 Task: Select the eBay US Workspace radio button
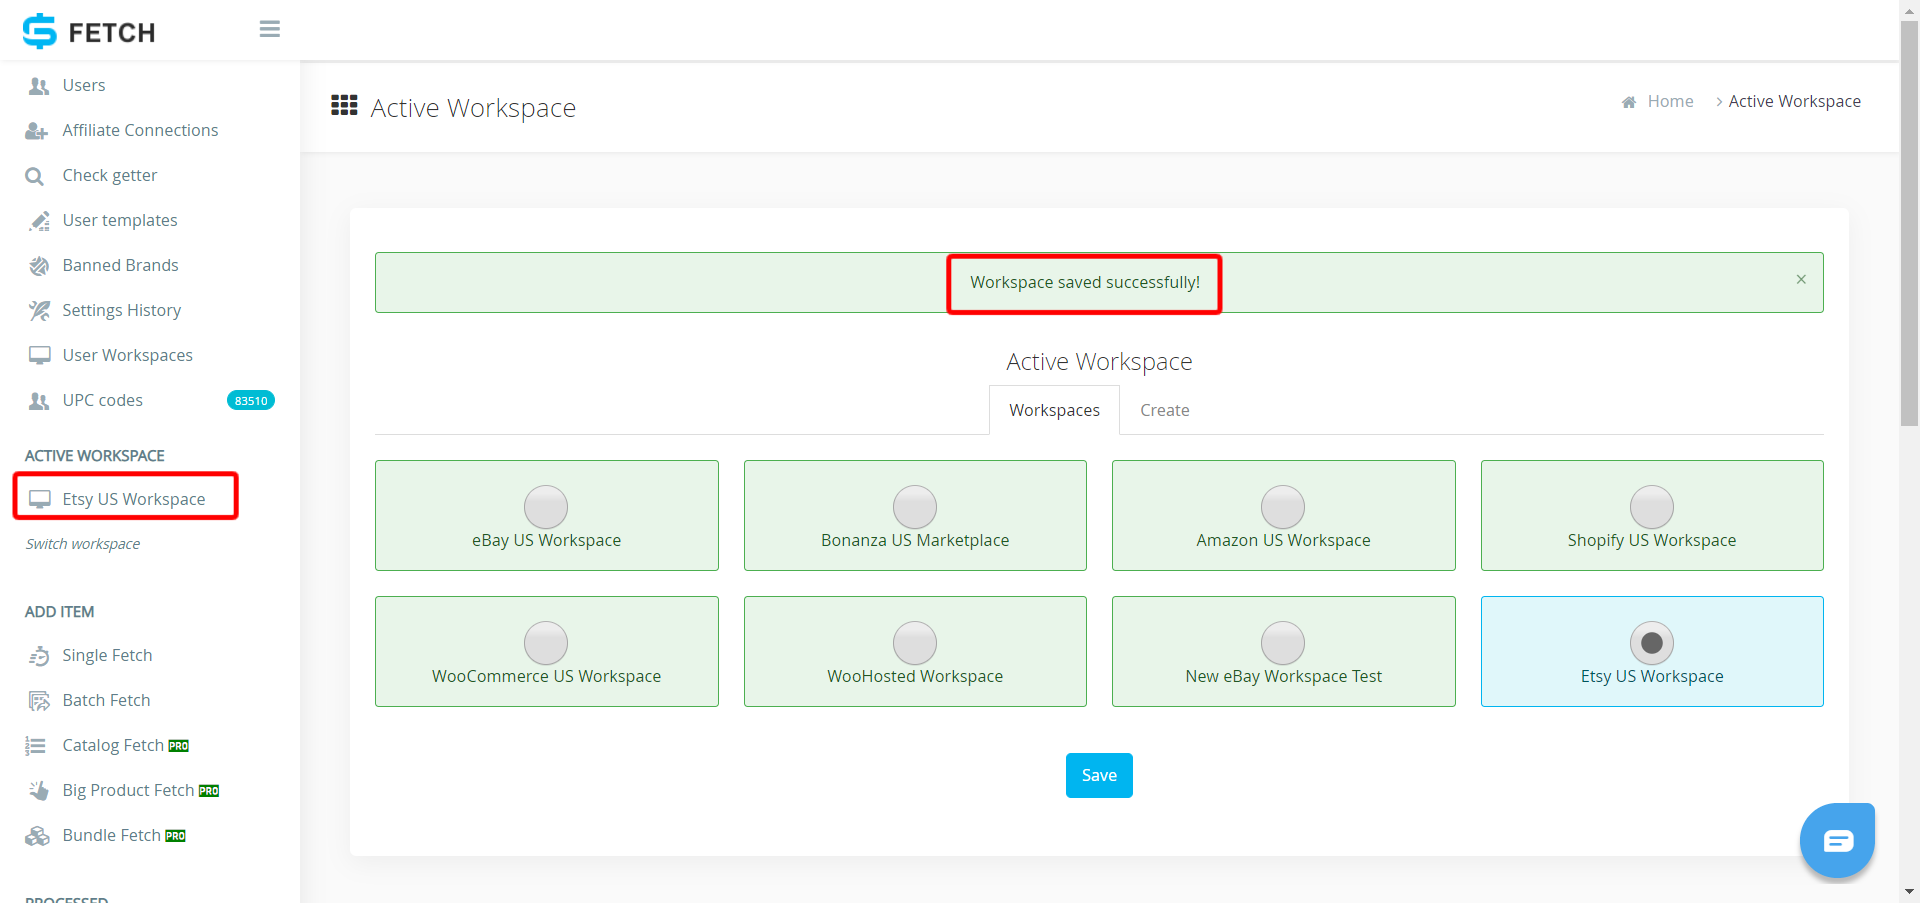546,507
